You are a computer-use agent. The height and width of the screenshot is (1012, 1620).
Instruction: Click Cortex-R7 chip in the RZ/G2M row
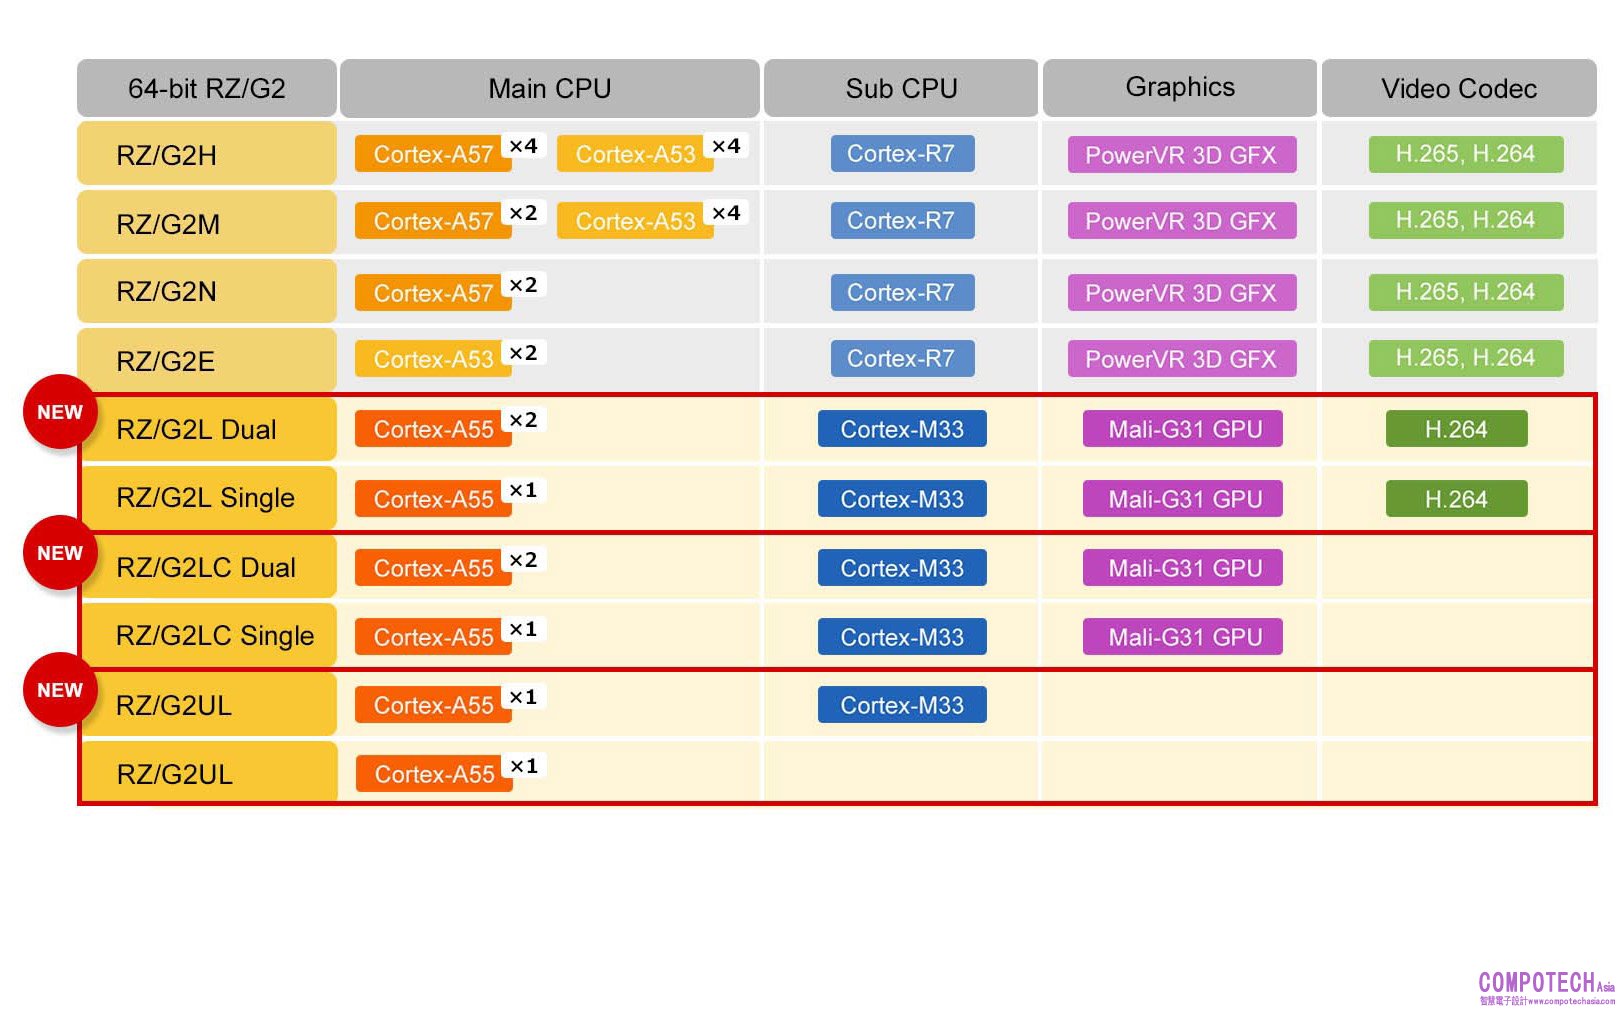[901, 221]
